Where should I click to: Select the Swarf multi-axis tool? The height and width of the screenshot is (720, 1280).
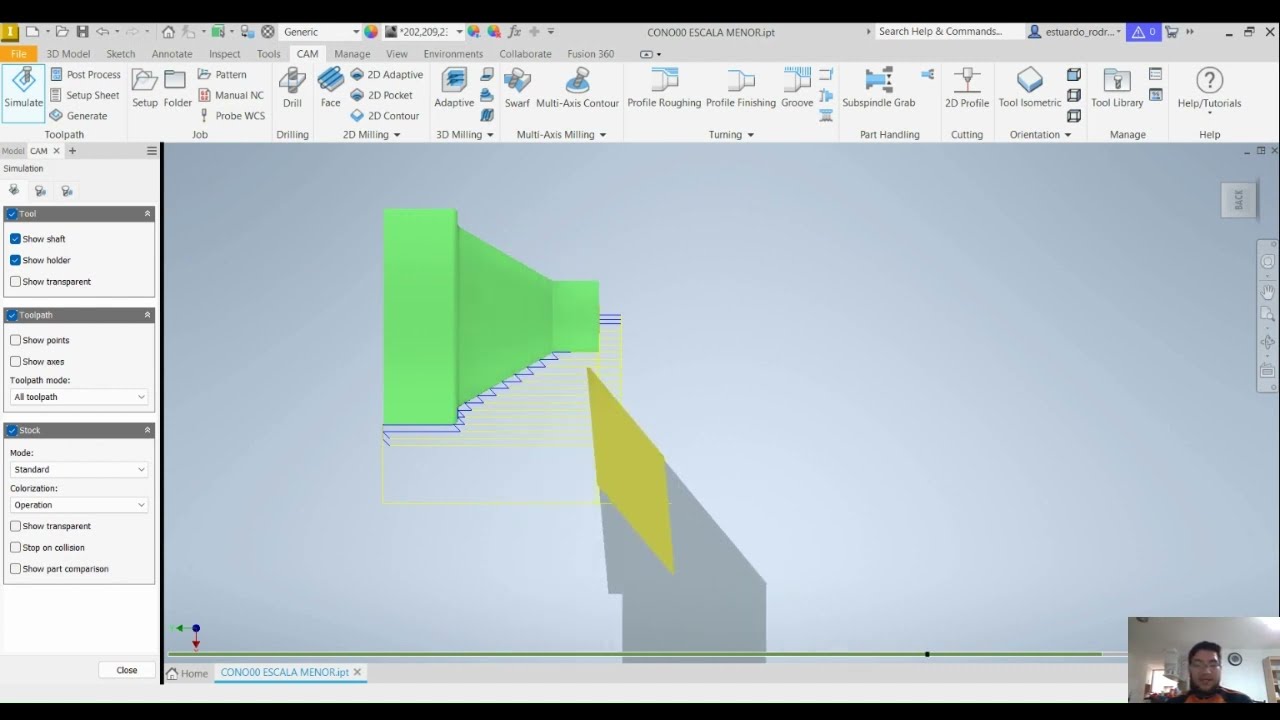[517, 90]
